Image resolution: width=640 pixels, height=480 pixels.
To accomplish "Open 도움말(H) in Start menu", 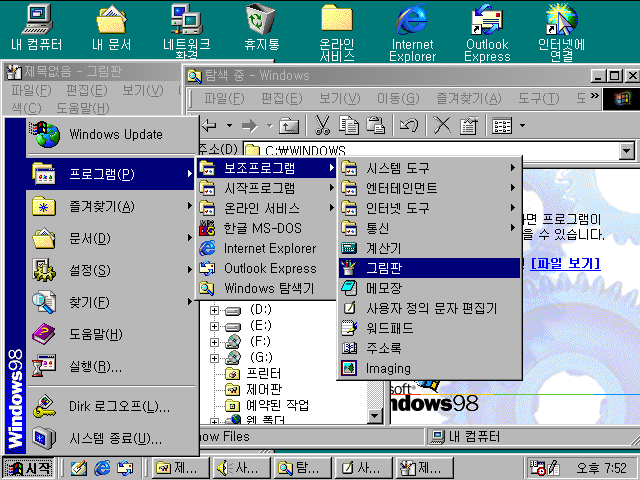I will pyautogui.click(x=111, y=334).
